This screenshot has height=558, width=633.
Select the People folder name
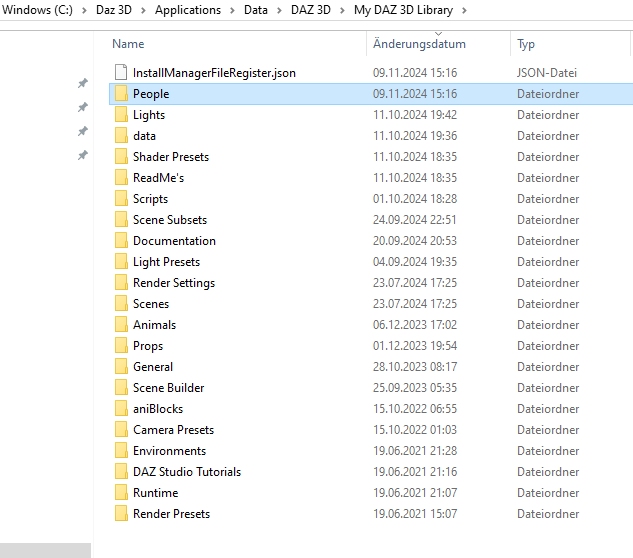point(151,94)
